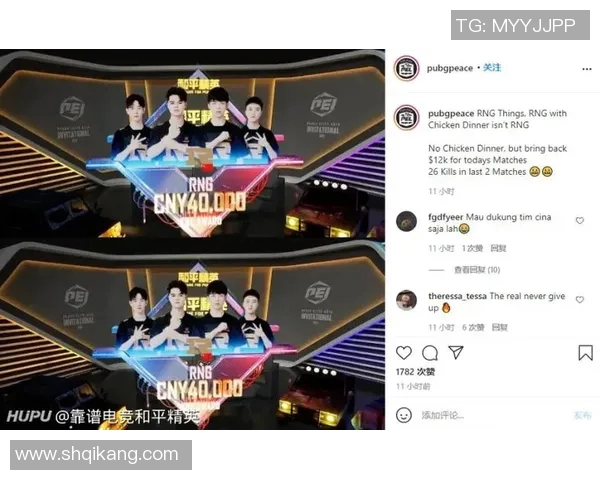Viewport: 600px width, 480px height.
Task: Click fgdfyeer's profile picture
Action: coord(406,221)
